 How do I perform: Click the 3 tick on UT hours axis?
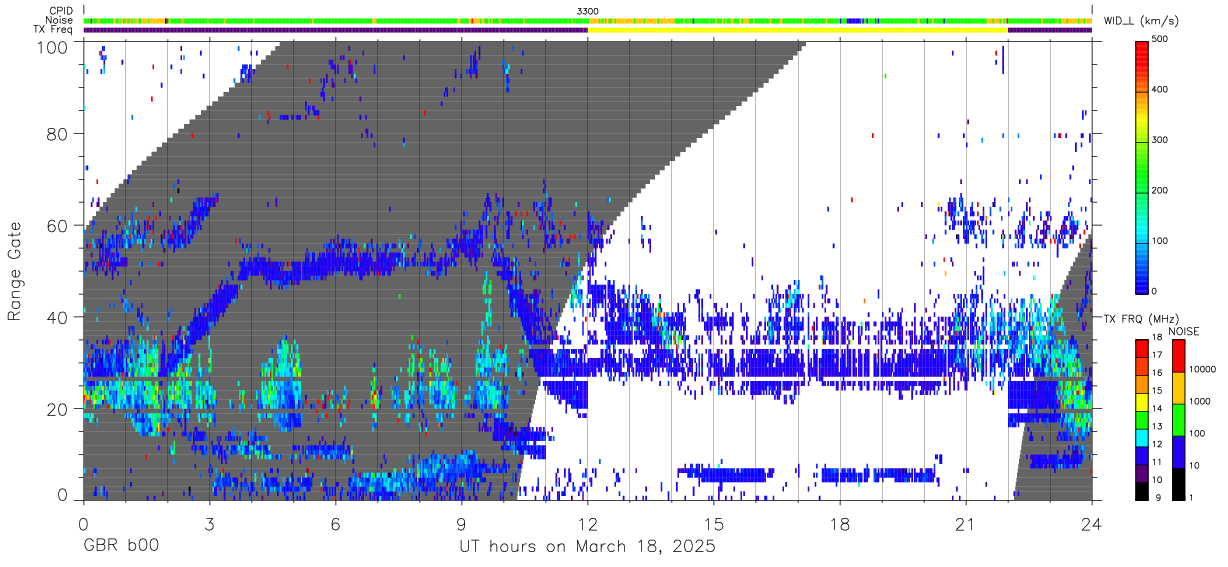point(210,524)
